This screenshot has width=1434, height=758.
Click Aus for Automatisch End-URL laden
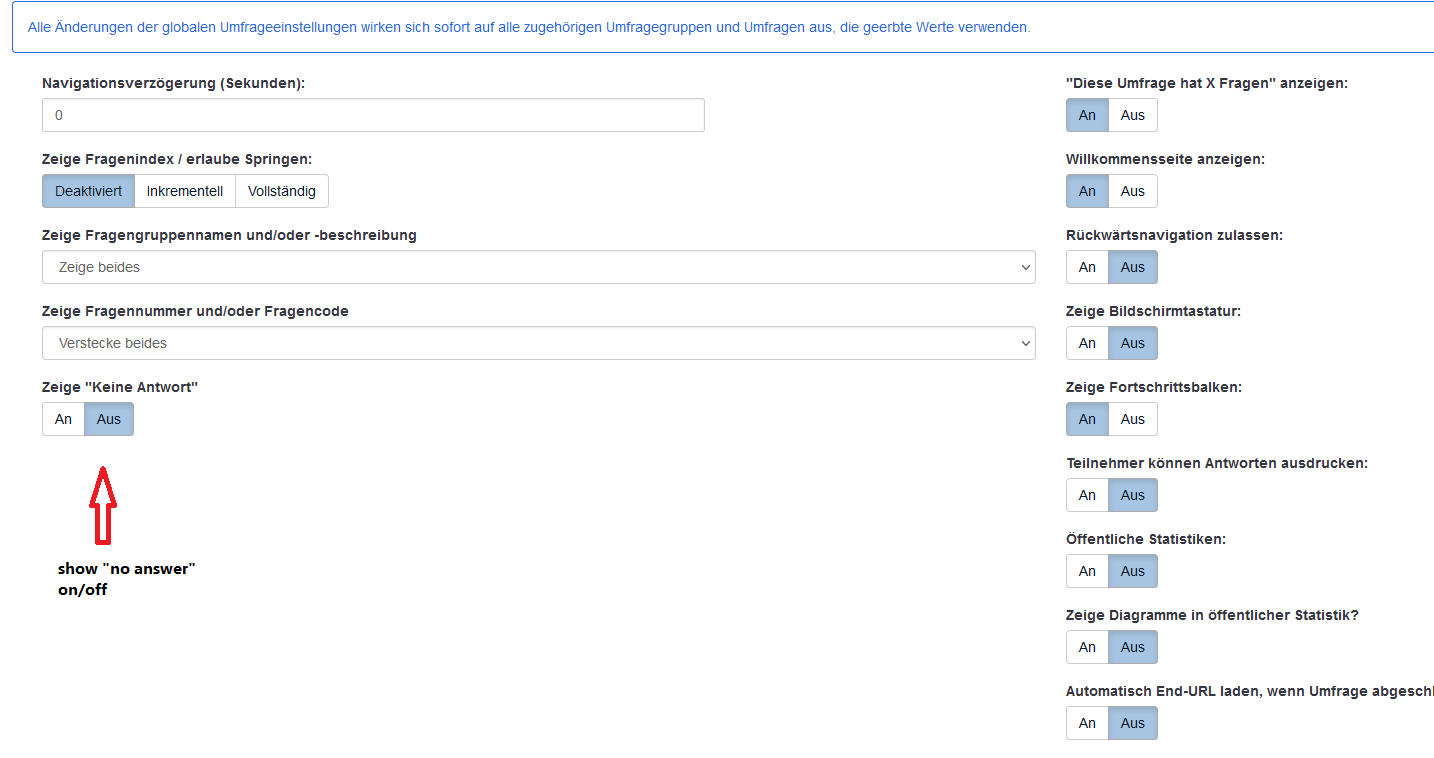point(1132,723)
